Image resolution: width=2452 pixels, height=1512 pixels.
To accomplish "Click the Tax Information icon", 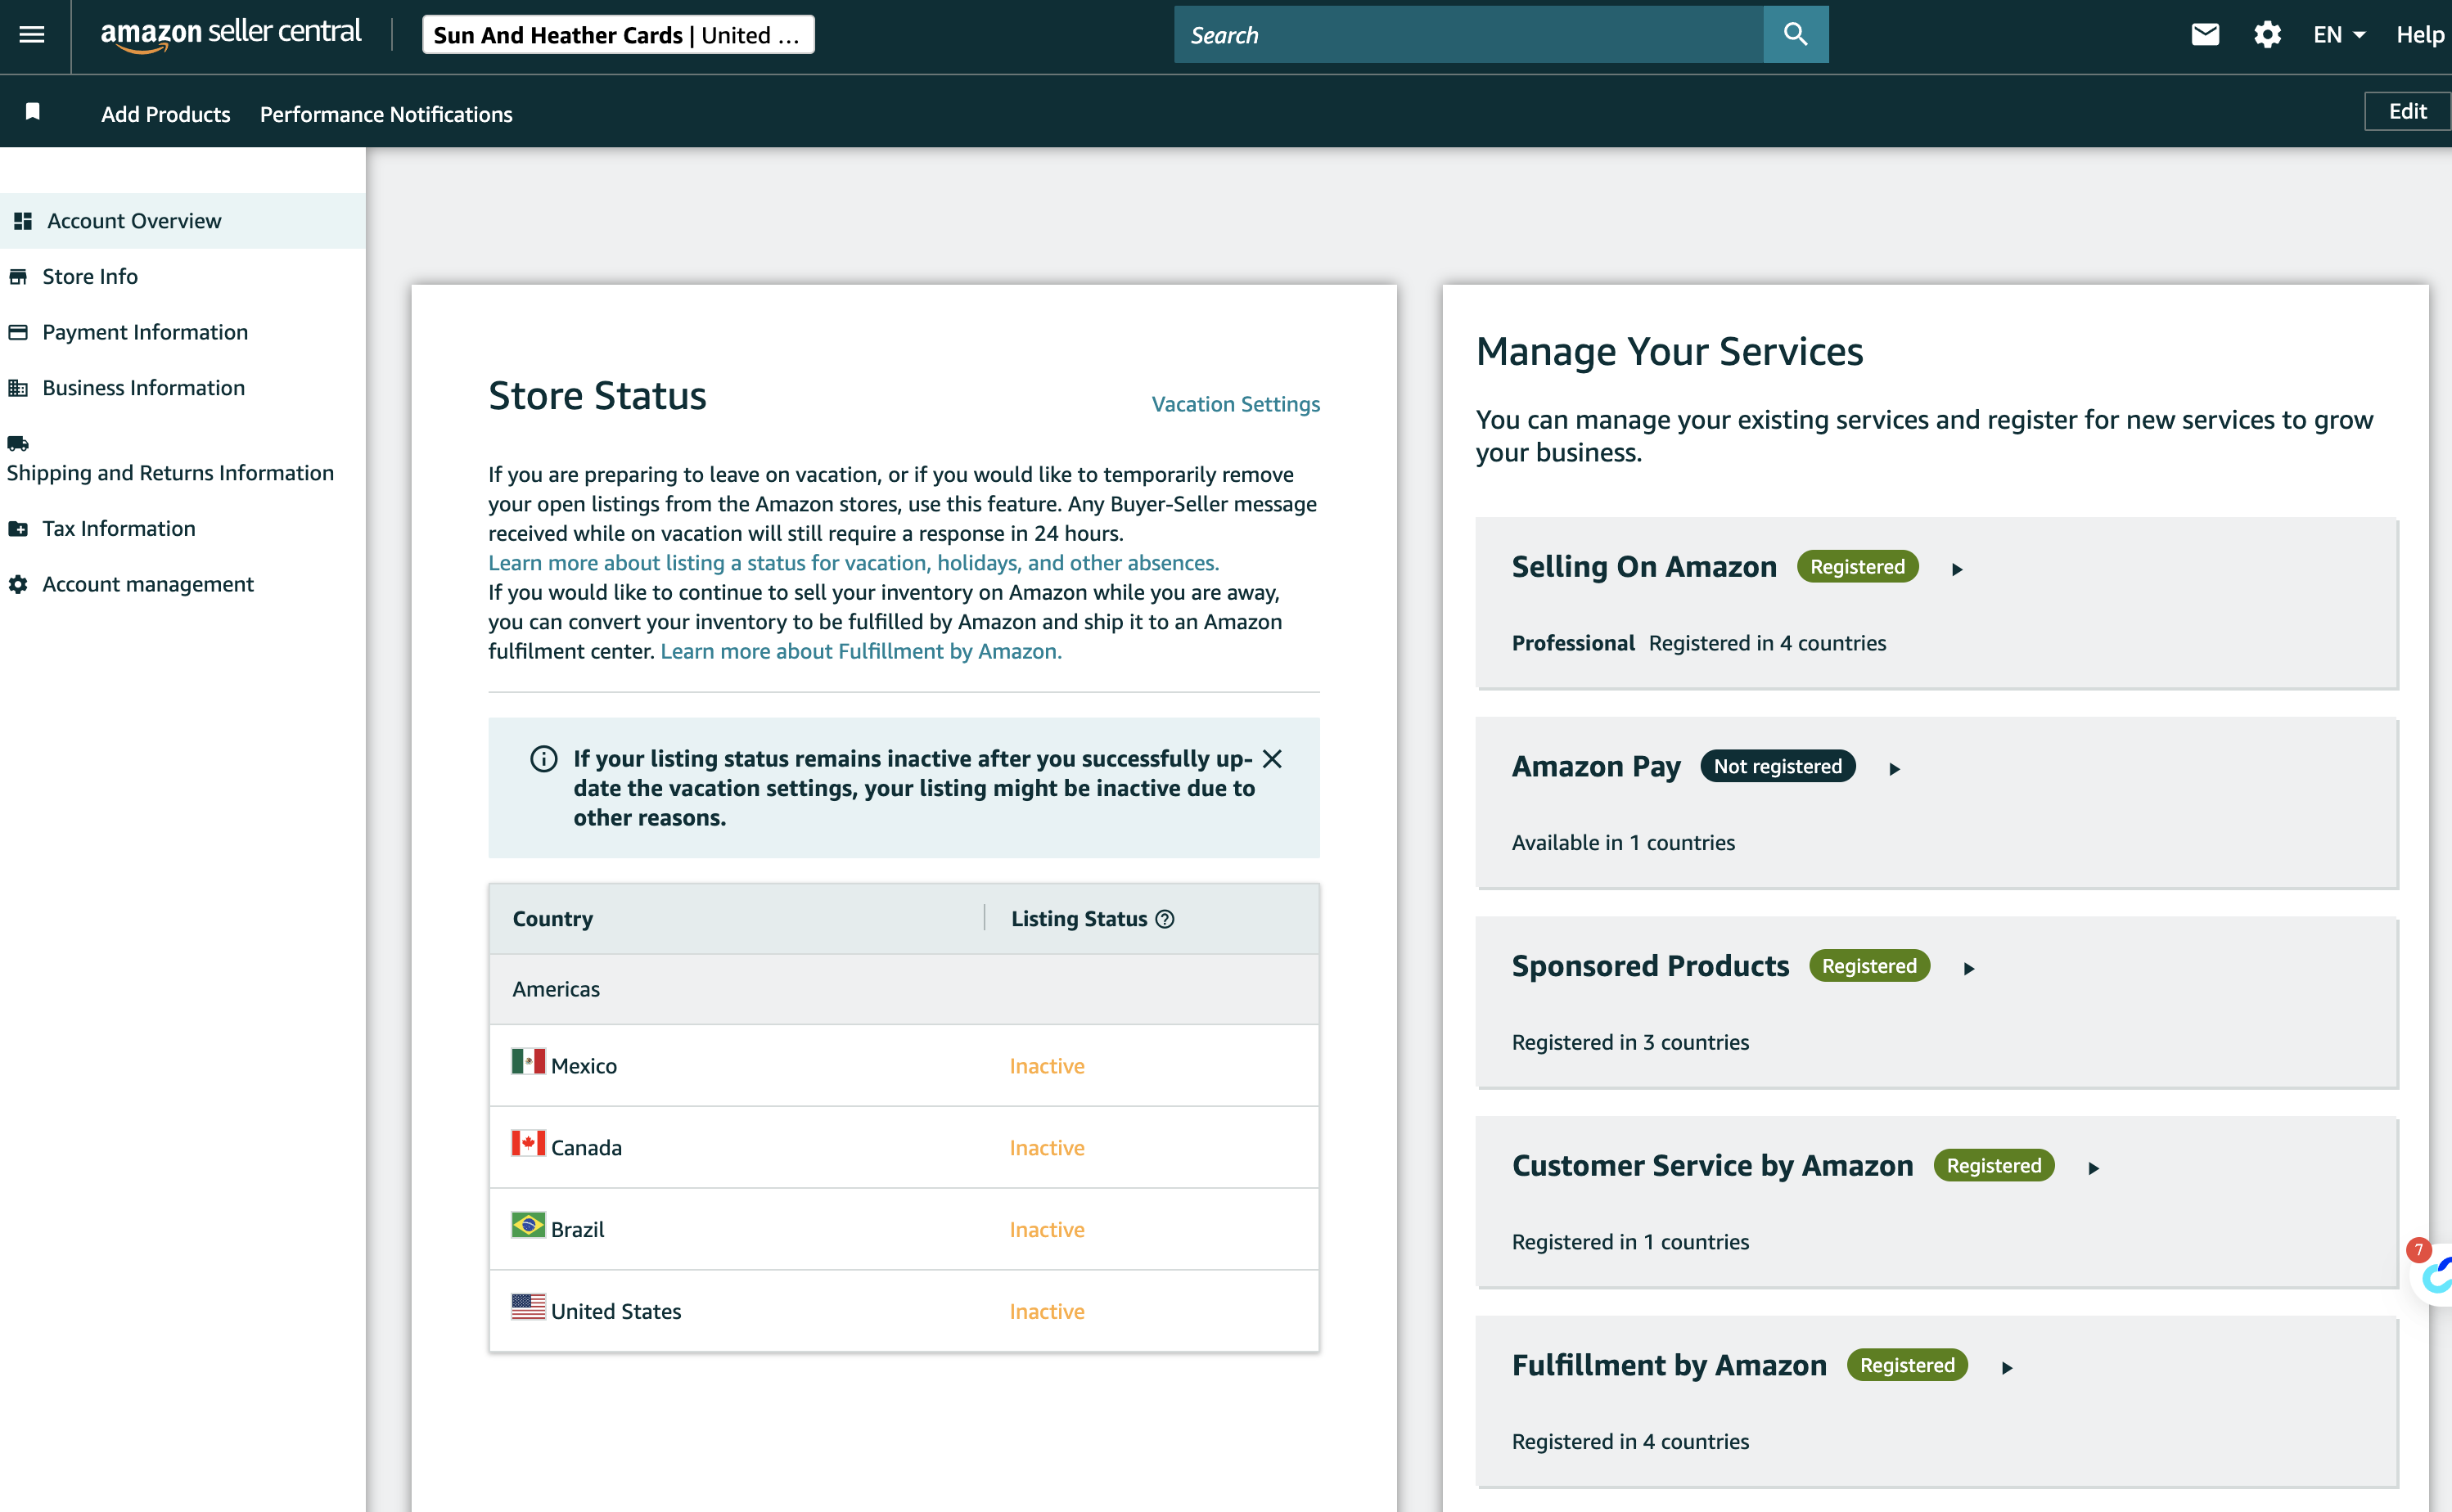I will pos(18,529).
